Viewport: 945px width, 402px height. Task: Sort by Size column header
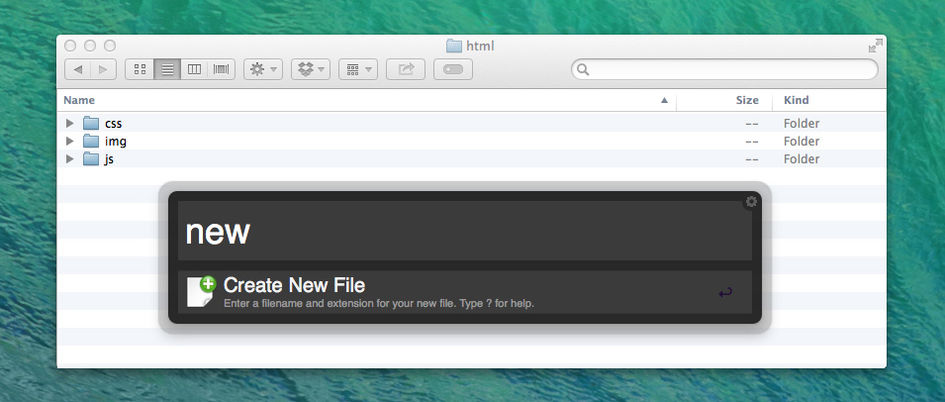(x=747, y=100)
